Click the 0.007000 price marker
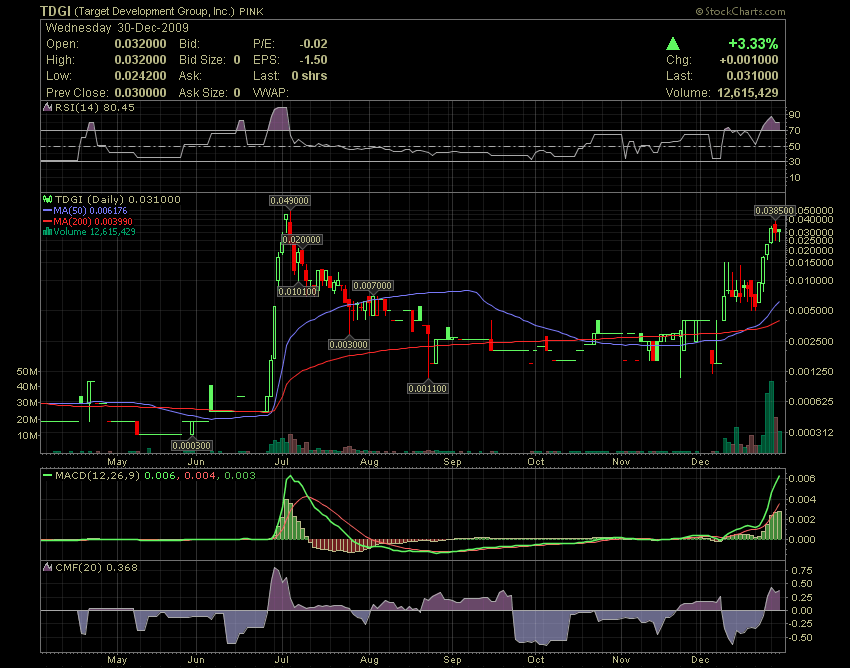 (372, 286)
